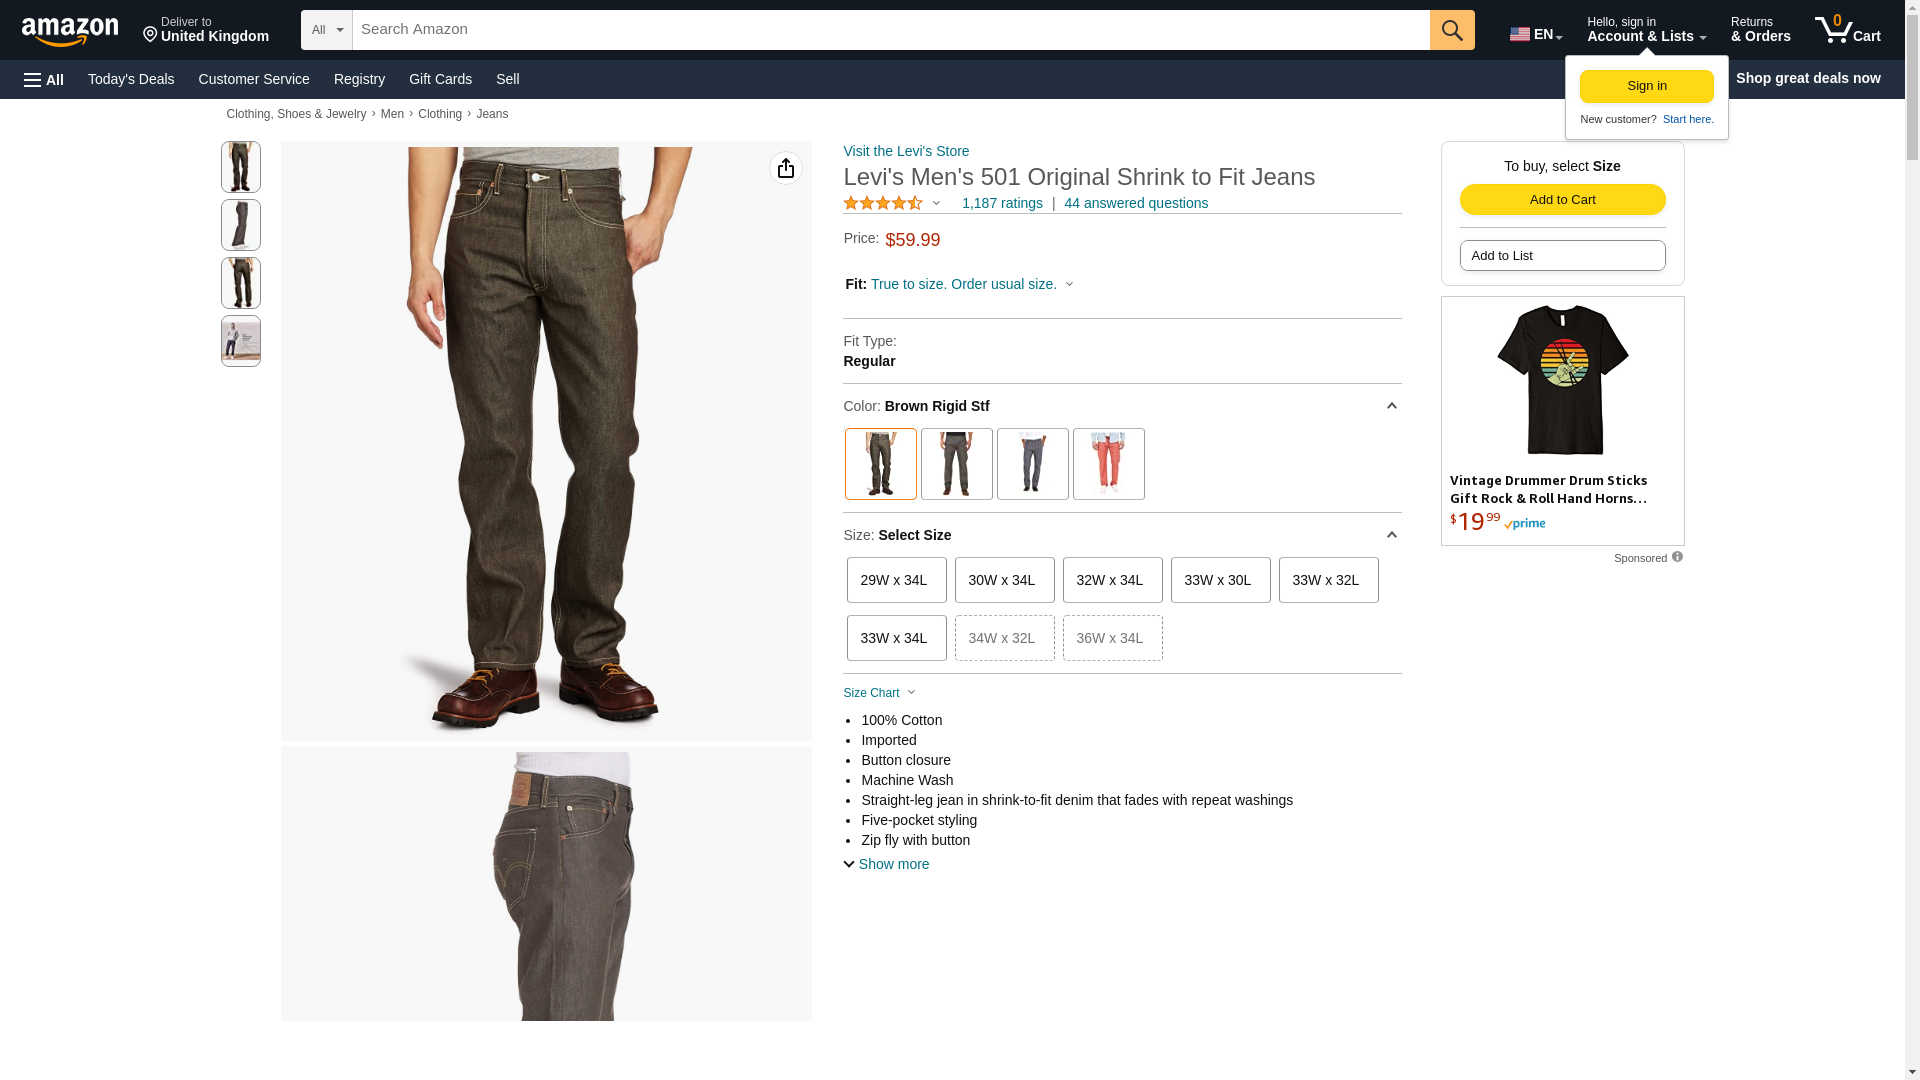Choose size 32W x 34L
This screenshot has width=1920, height=1080.
[1112, 580]
